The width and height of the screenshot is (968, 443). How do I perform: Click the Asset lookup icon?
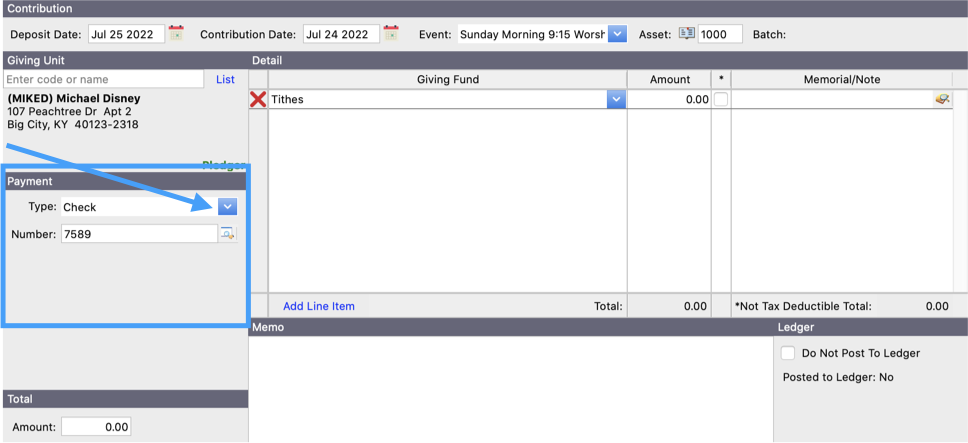[x=687, y=33]
